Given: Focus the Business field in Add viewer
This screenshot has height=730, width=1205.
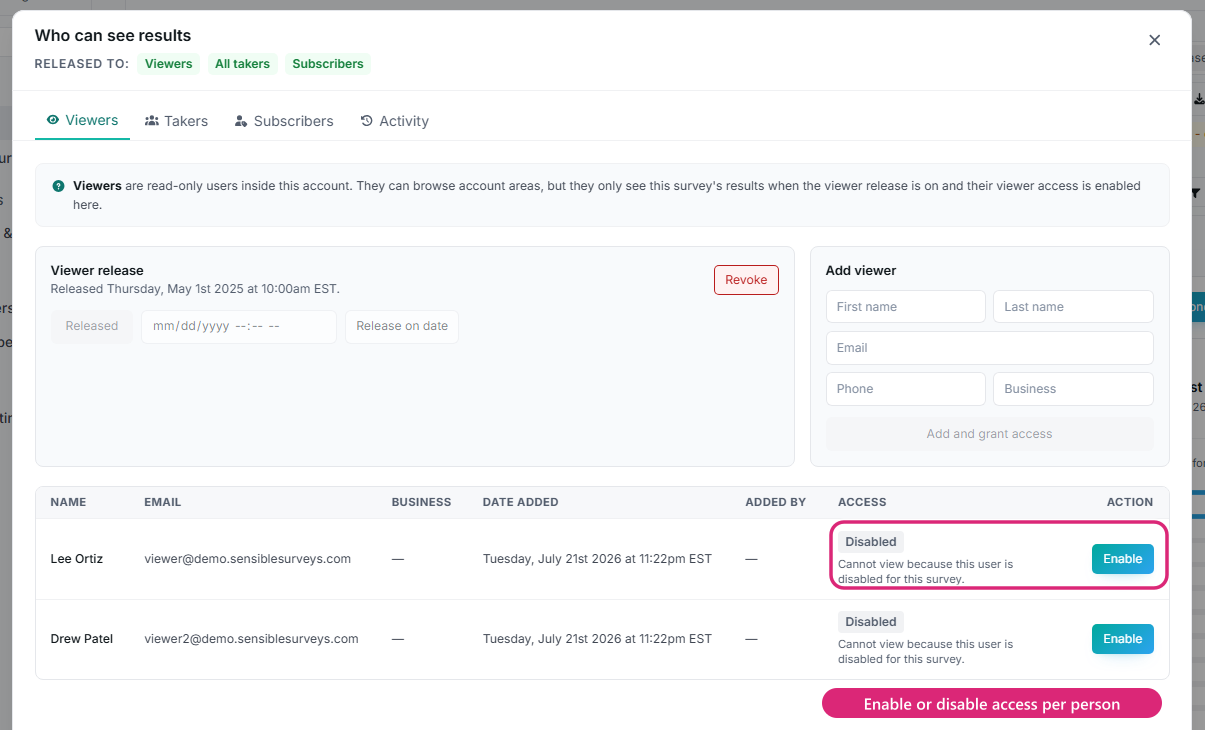Looking at the screenshot, I should (x=1073, y=389).
